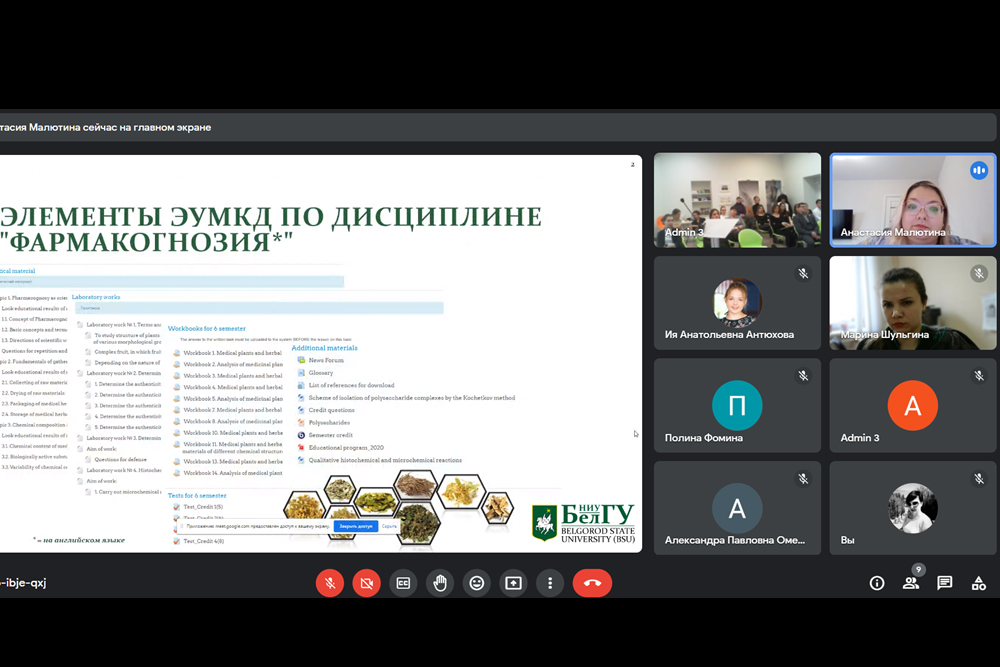
Task: Click the meeting code text 'ibje-qxj'
Action: [23, 583]
